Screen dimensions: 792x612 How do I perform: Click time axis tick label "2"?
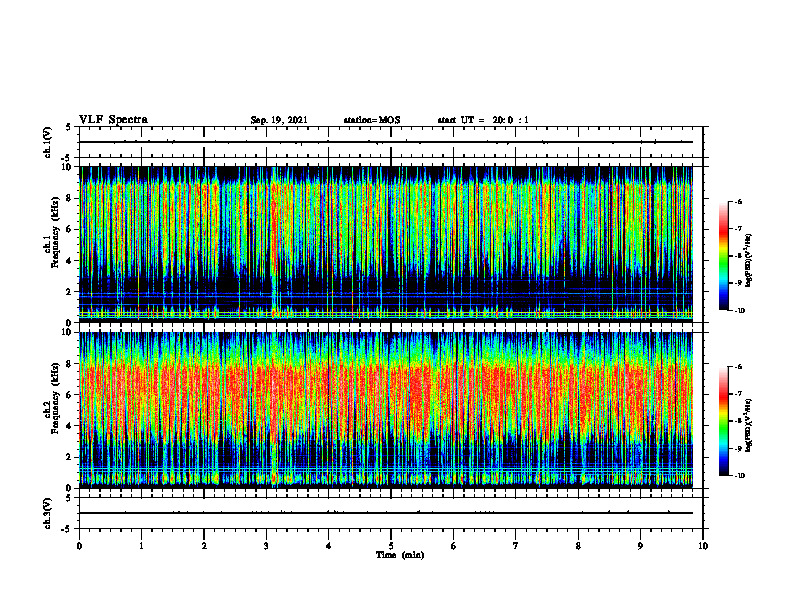(204, 546)
